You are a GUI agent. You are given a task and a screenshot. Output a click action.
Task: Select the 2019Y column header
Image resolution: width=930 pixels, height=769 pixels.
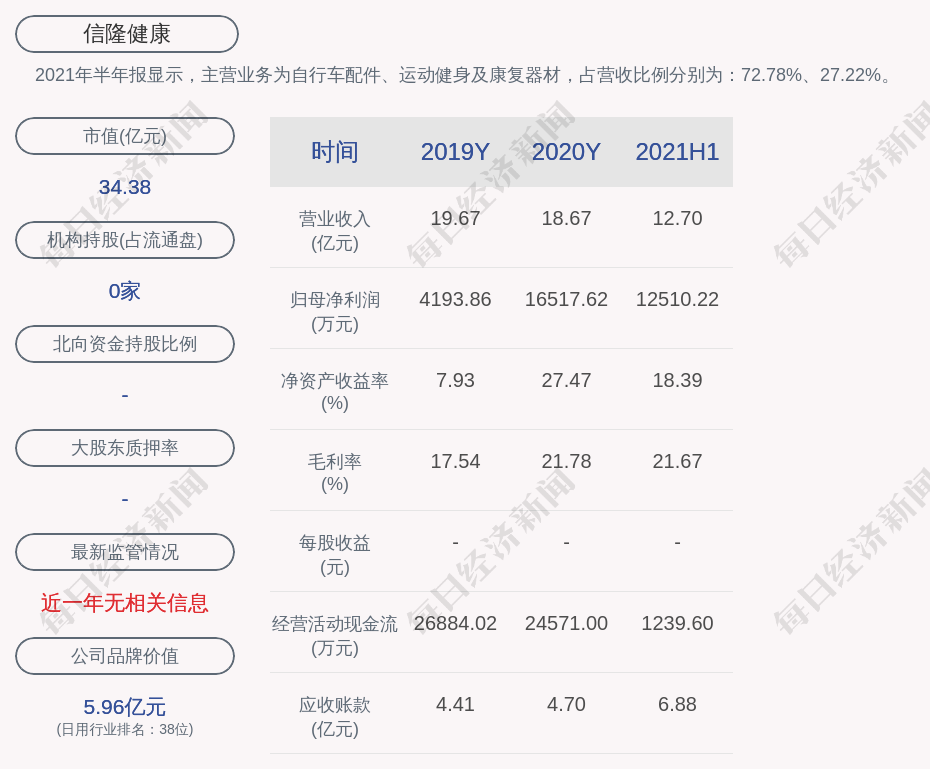455,152
